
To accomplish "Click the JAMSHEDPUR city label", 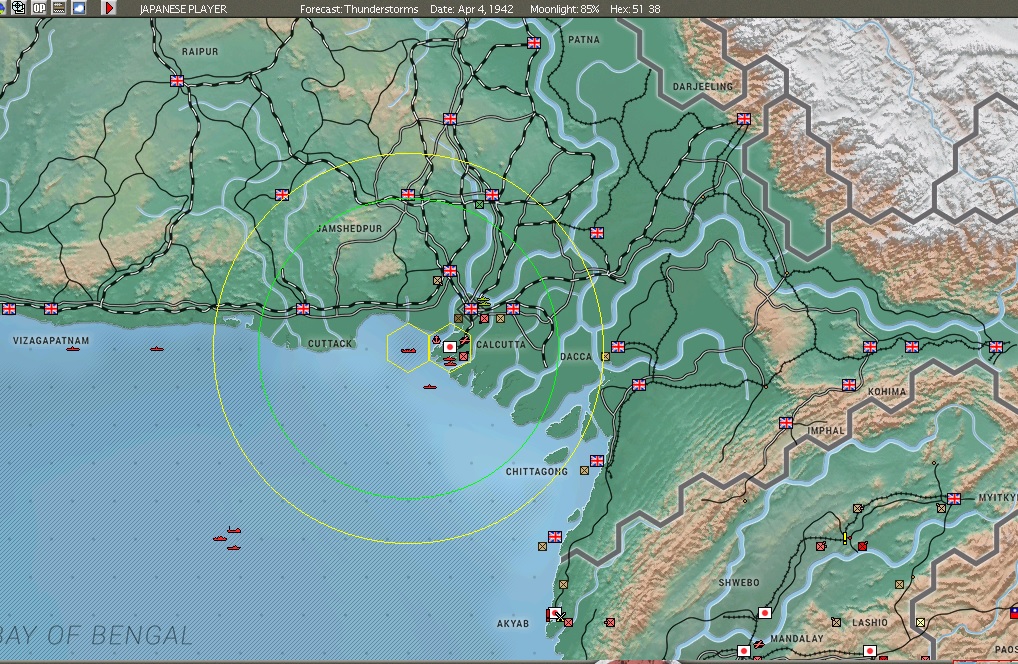I will [349, 228].
